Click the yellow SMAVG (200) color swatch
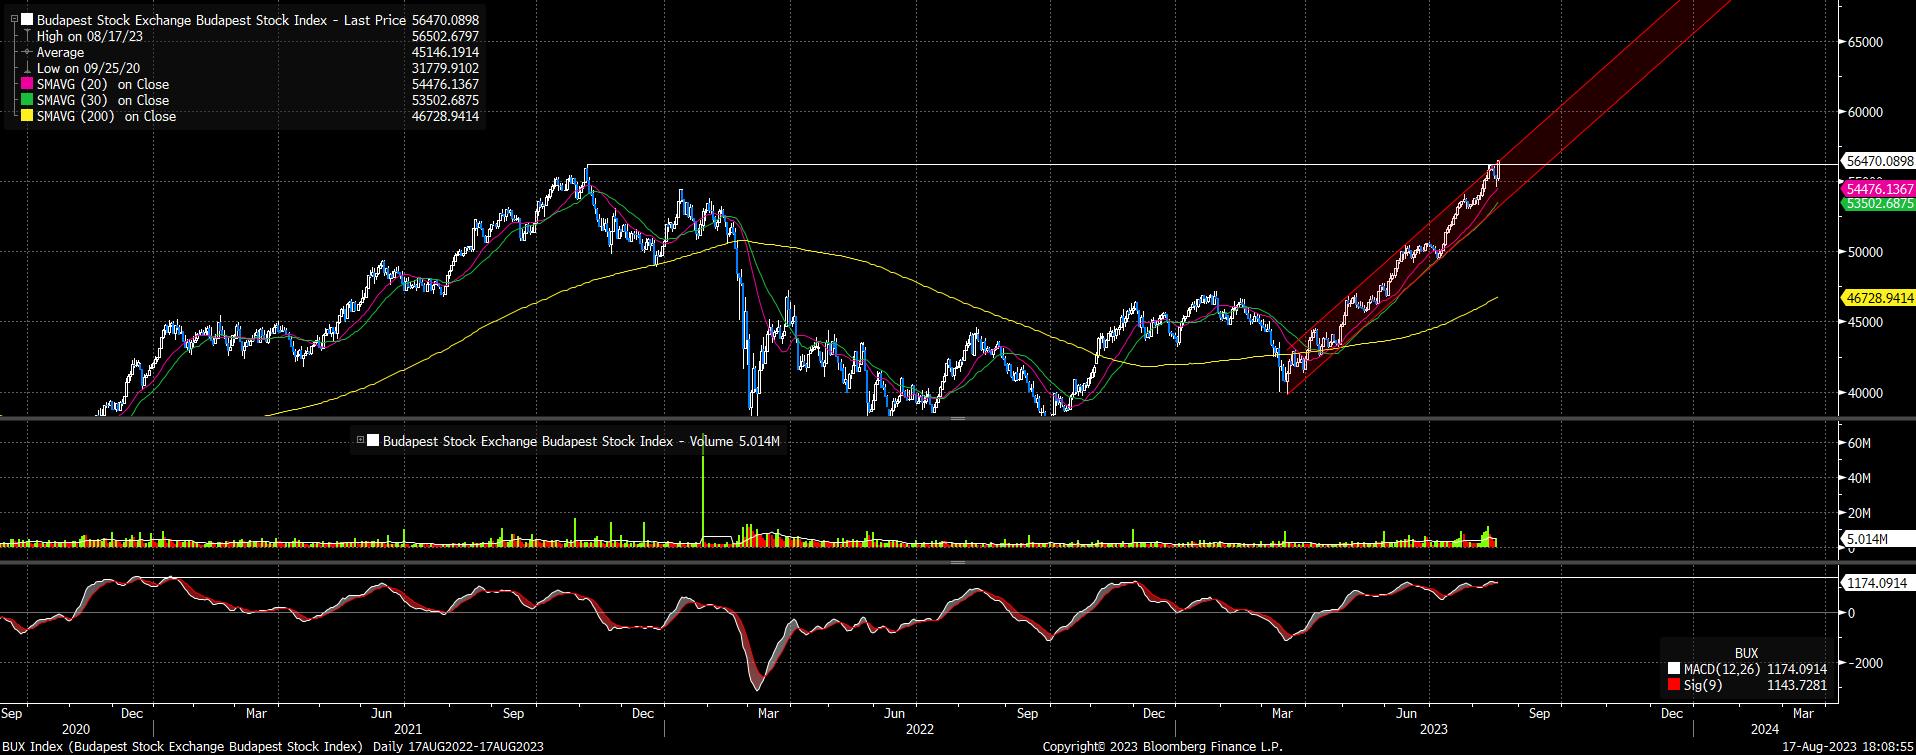This screenshot has width=1916, height=755. [28, 117]
